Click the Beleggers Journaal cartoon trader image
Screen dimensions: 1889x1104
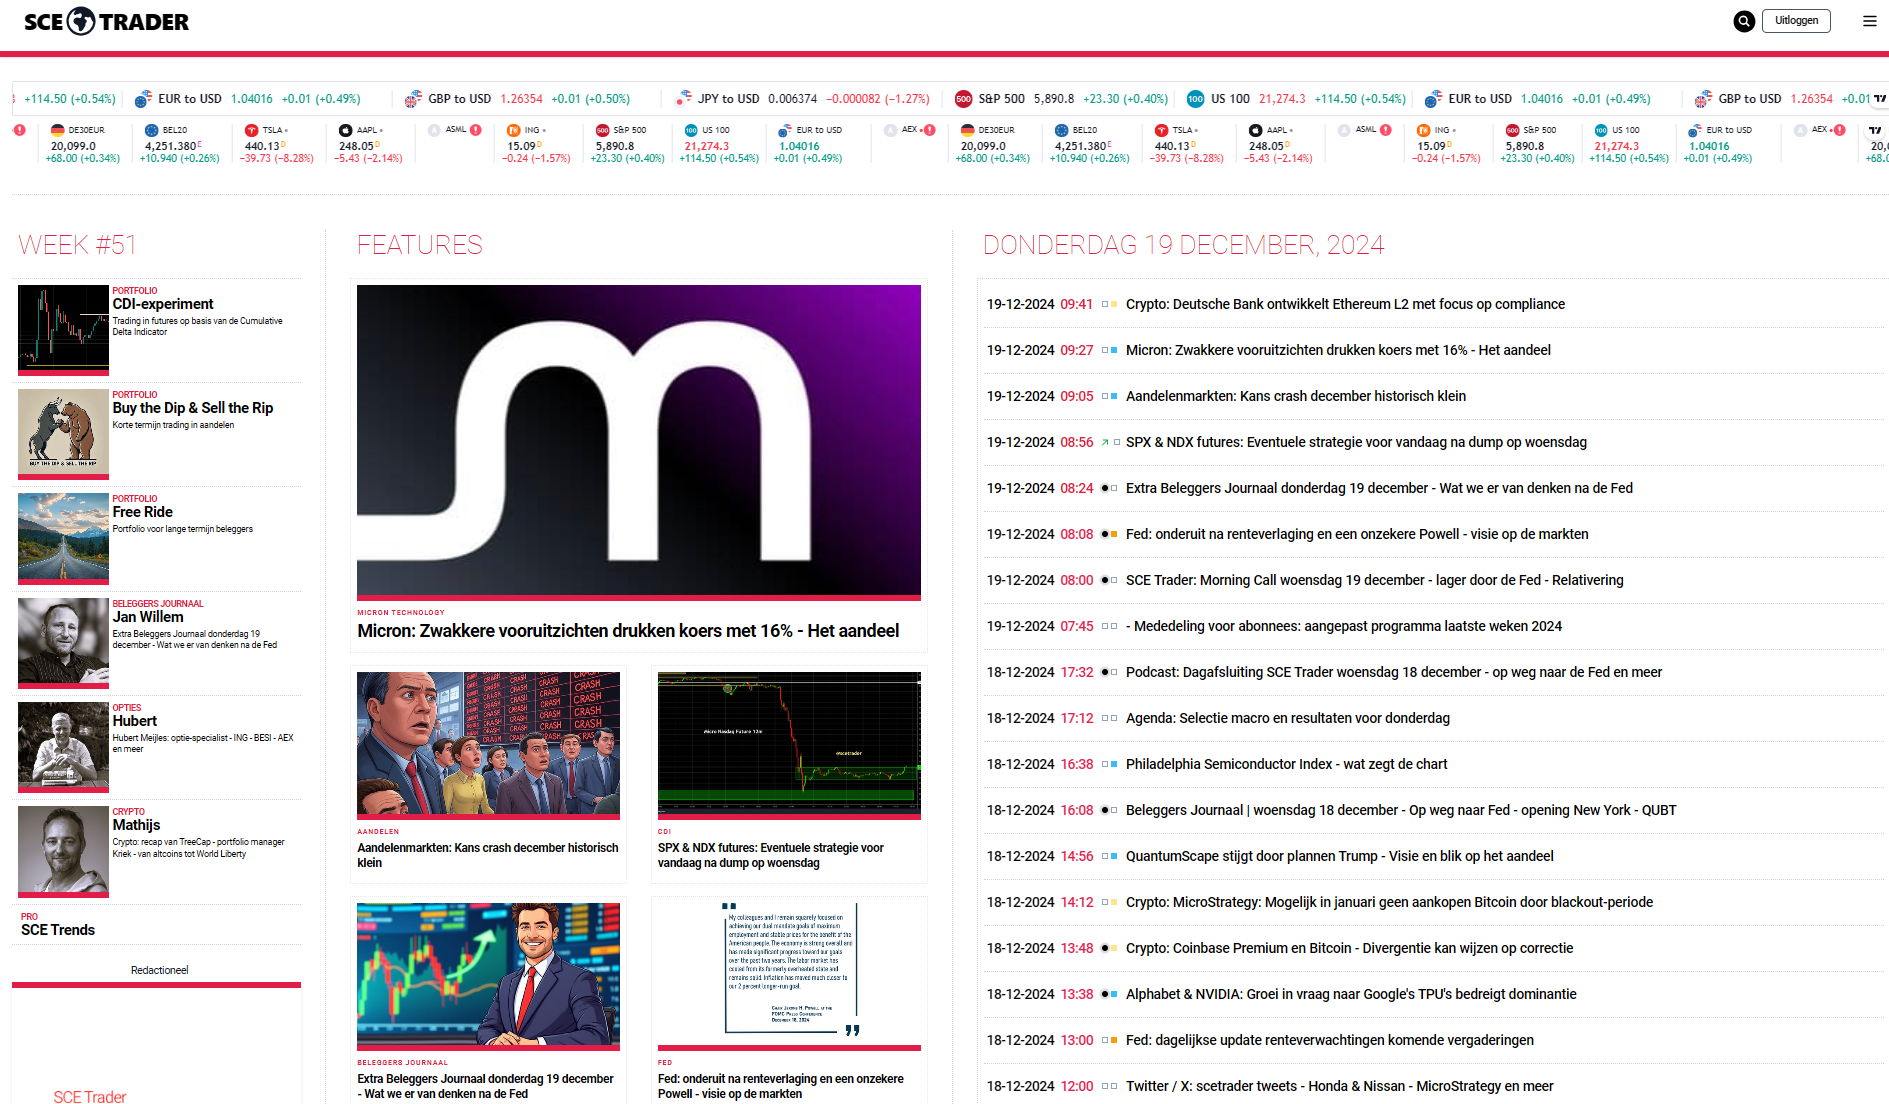(488, 975)
